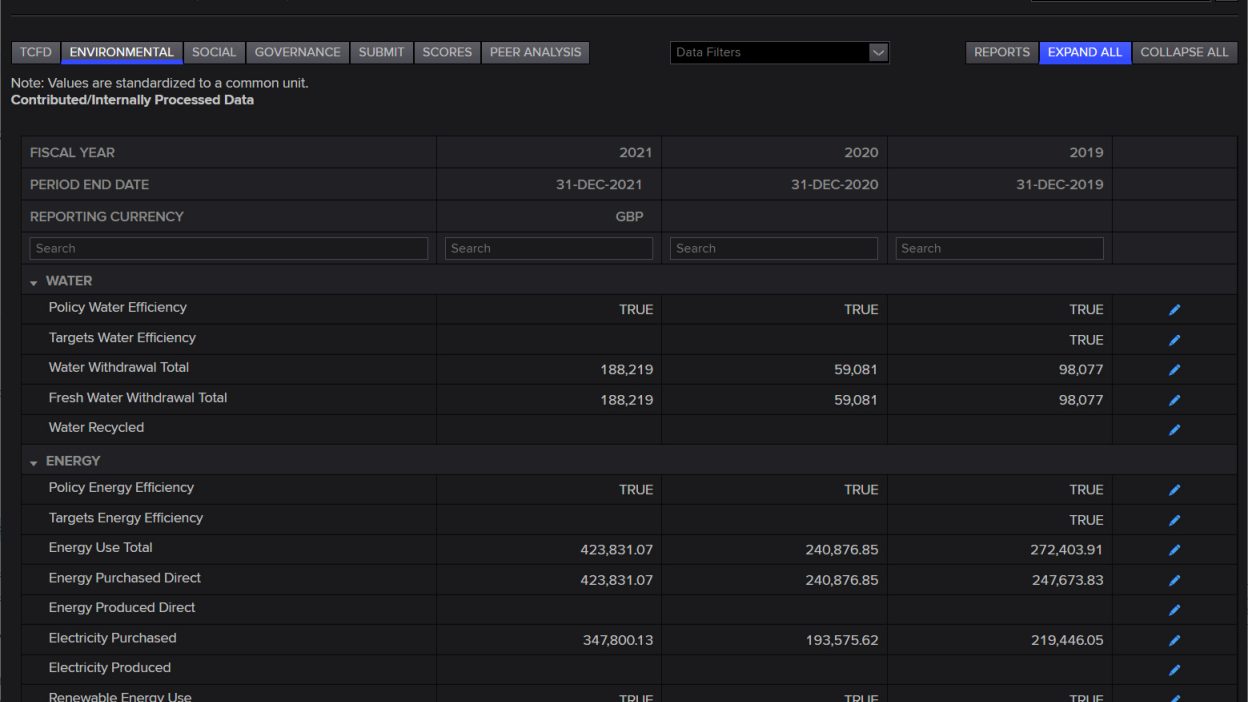Open the REPORTS panel
Image resolution: width=1248 pixels, height=702 pixels.
1001,52
